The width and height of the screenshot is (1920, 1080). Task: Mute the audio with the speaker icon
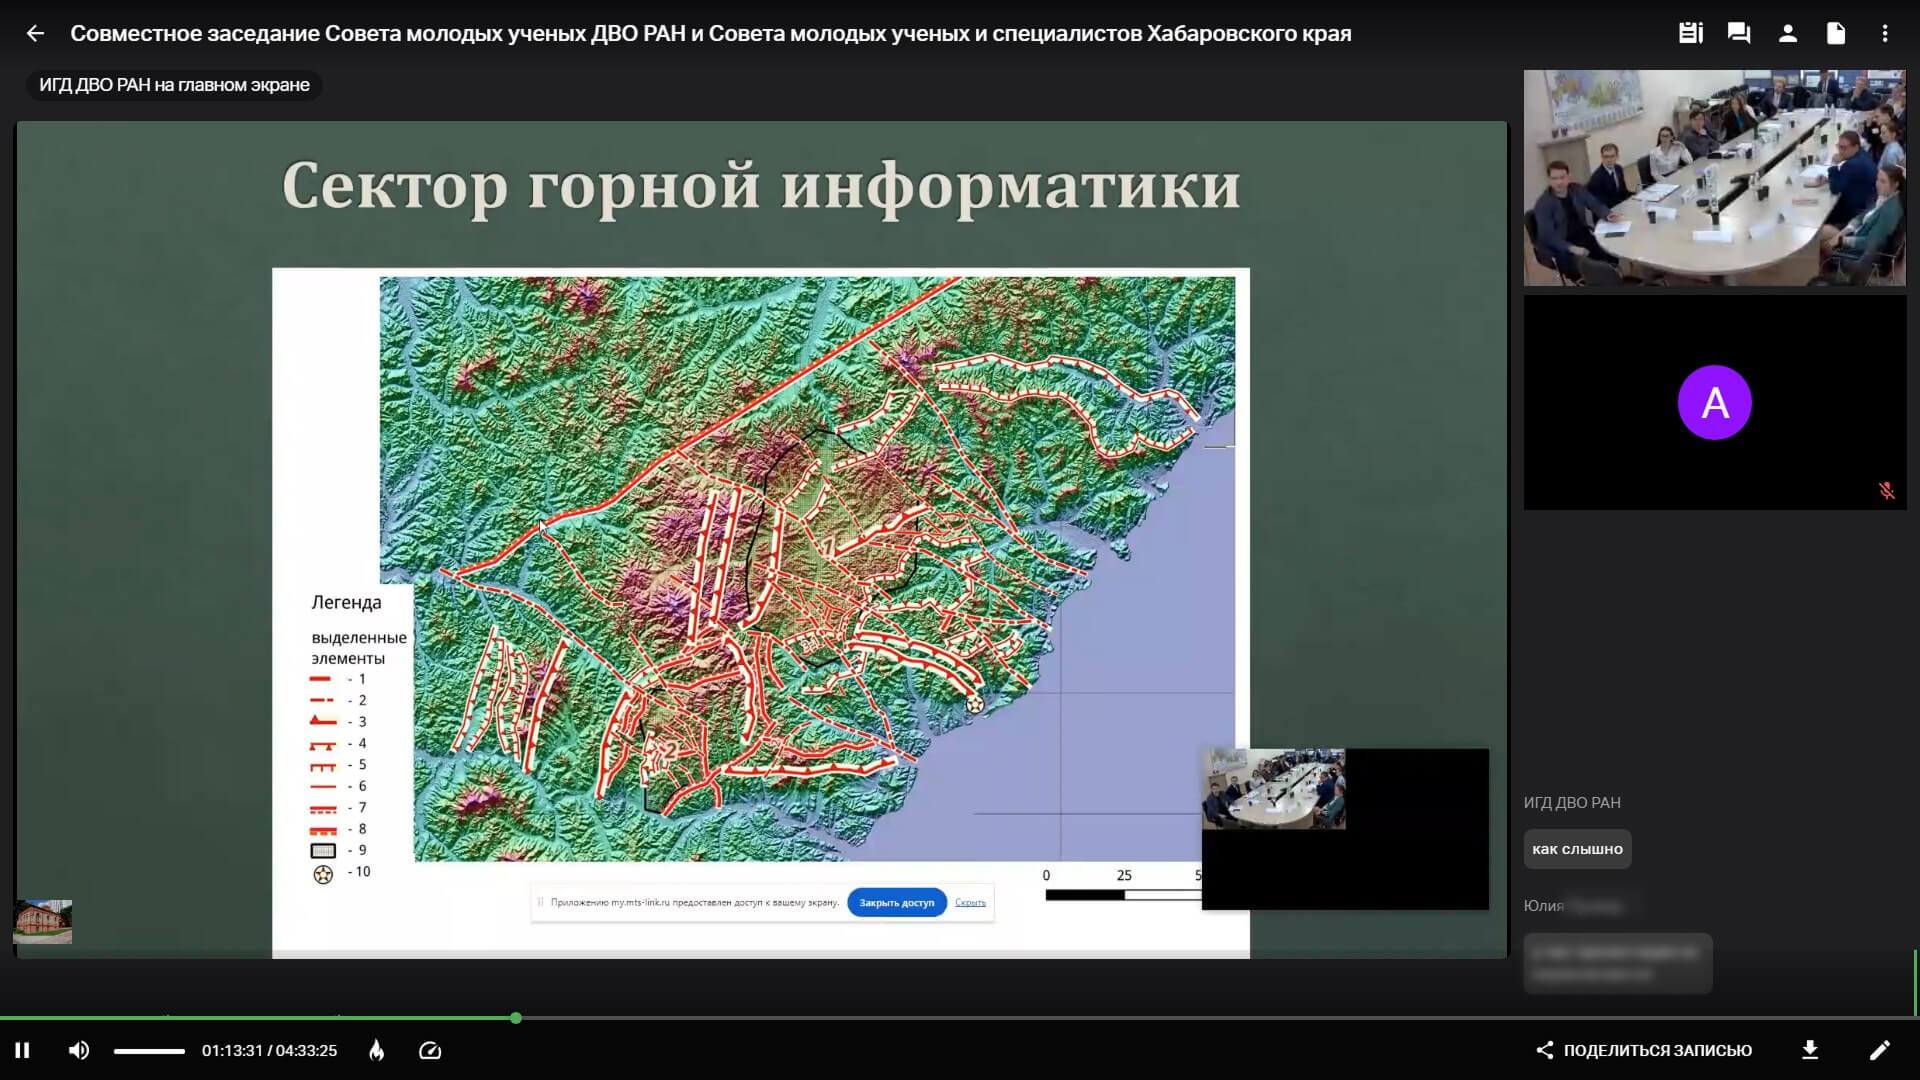coord(79,1050)
